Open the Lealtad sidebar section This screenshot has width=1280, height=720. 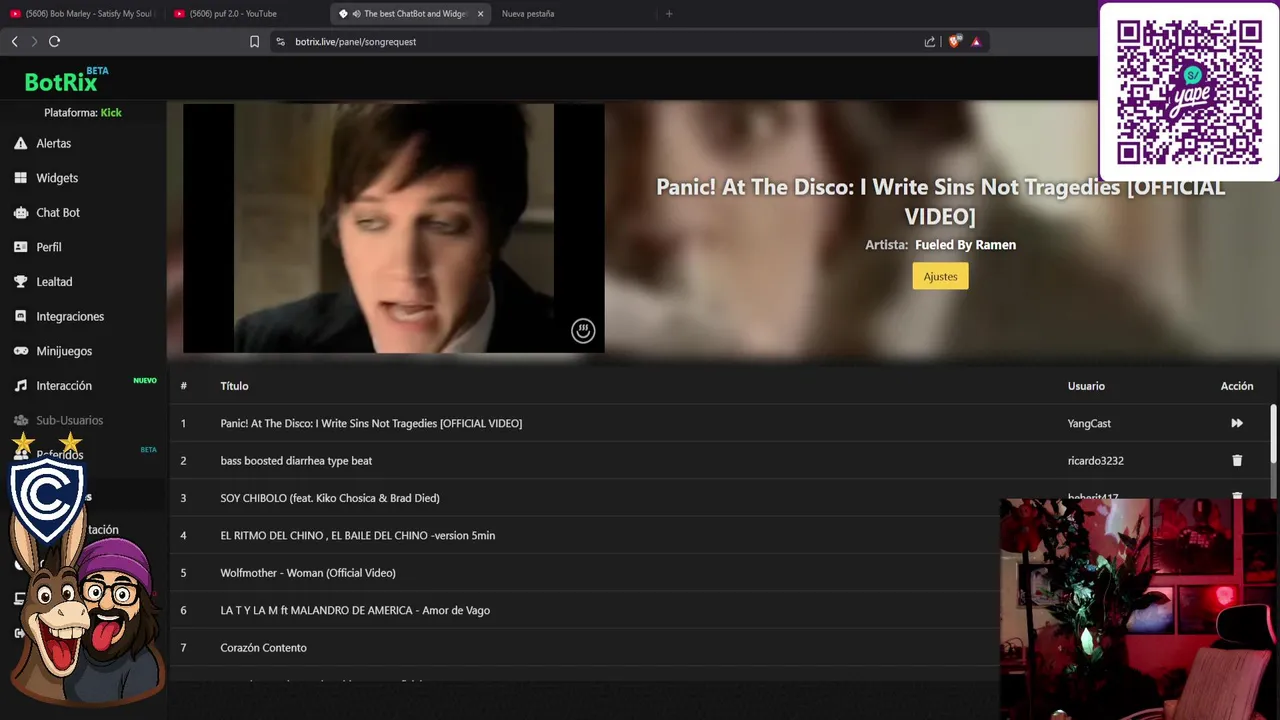pos(54,282)
